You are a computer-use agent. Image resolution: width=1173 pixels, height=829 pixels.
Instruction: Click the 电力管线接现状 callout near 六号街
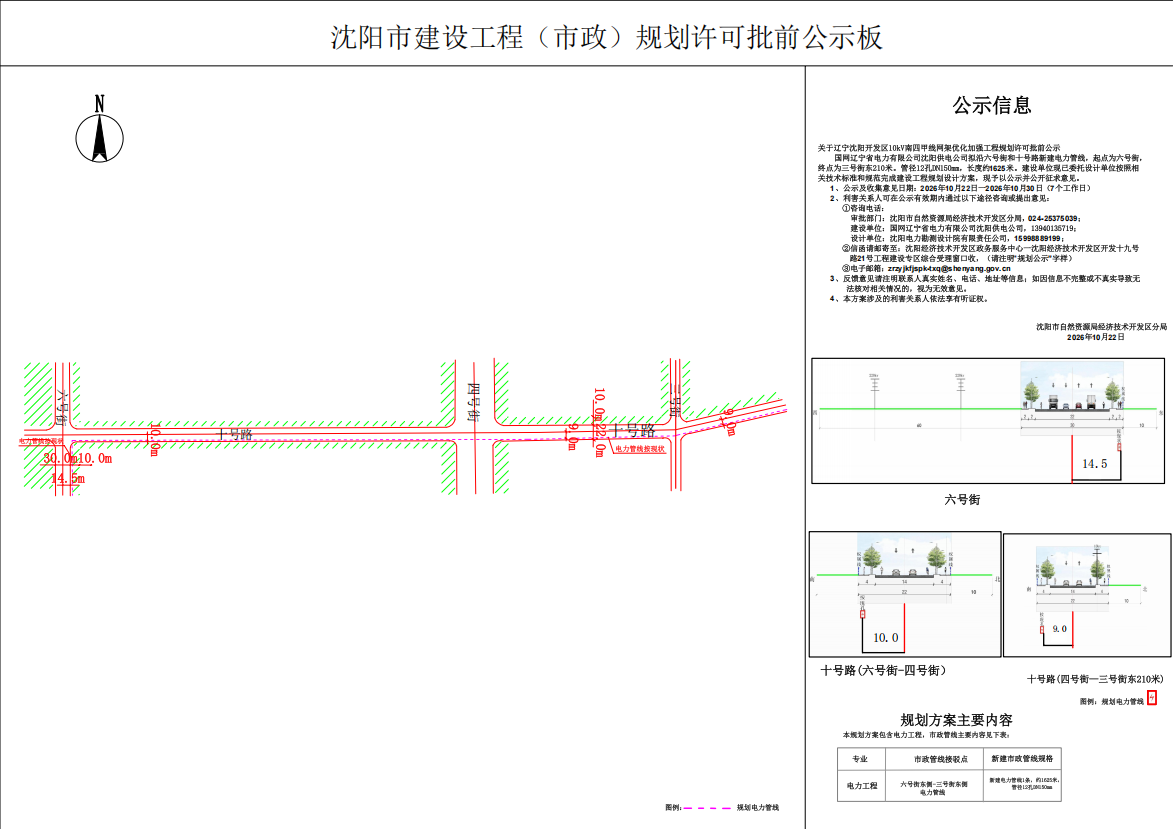tap(41, 441)
